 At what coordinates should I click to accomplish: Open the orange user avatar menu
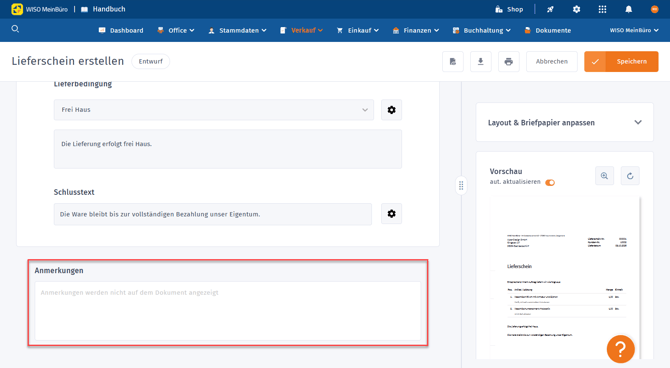pyautogui.click(x=655, y=9)
